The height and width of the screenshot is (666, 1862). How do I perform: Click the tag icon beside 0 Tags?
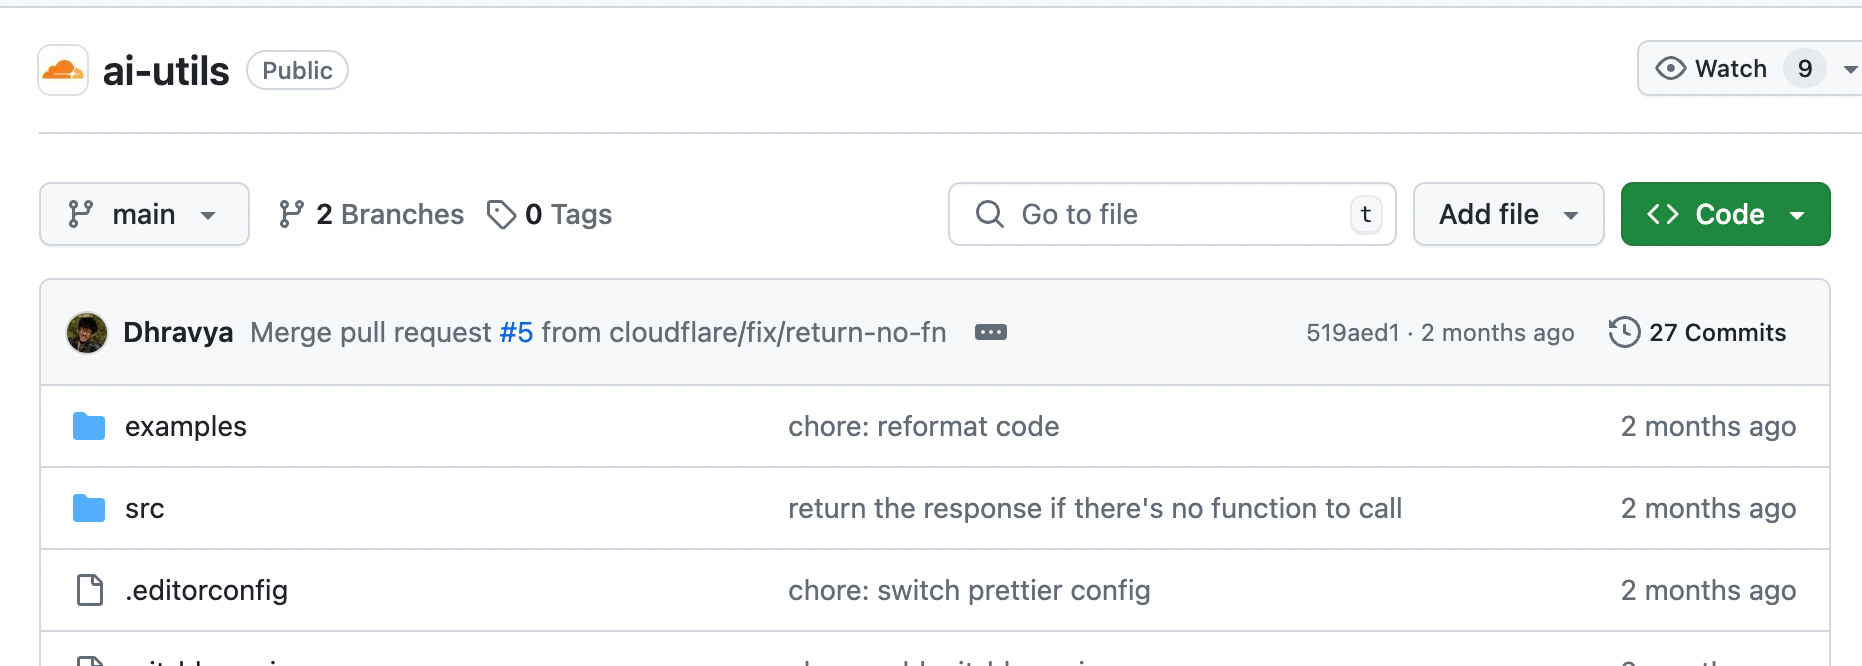pos(501,215)
